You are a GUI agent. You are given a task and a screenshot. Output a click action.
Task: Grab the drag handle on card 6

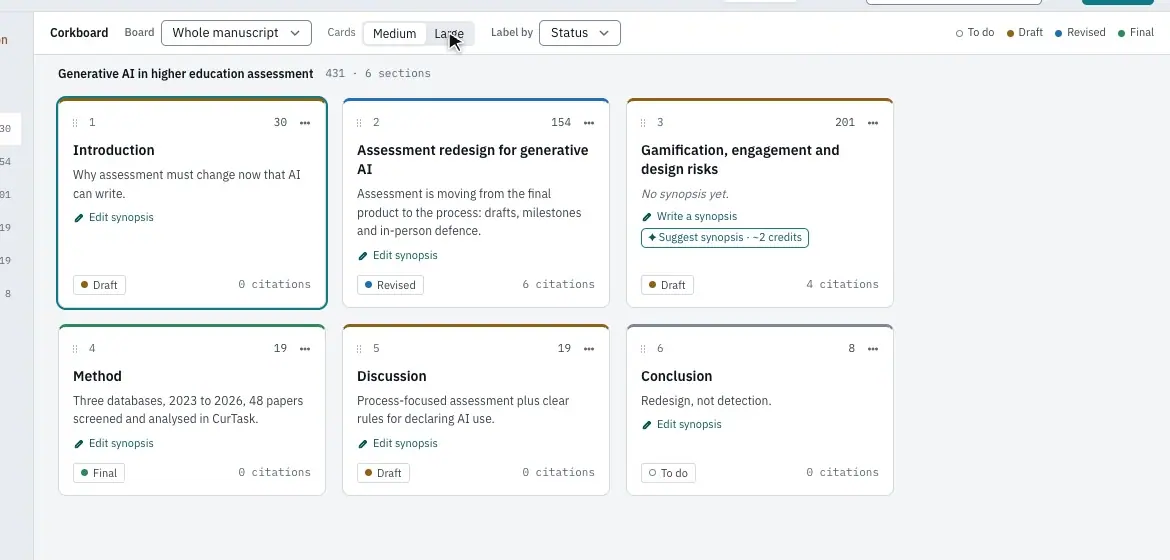(x=642, y=349)
